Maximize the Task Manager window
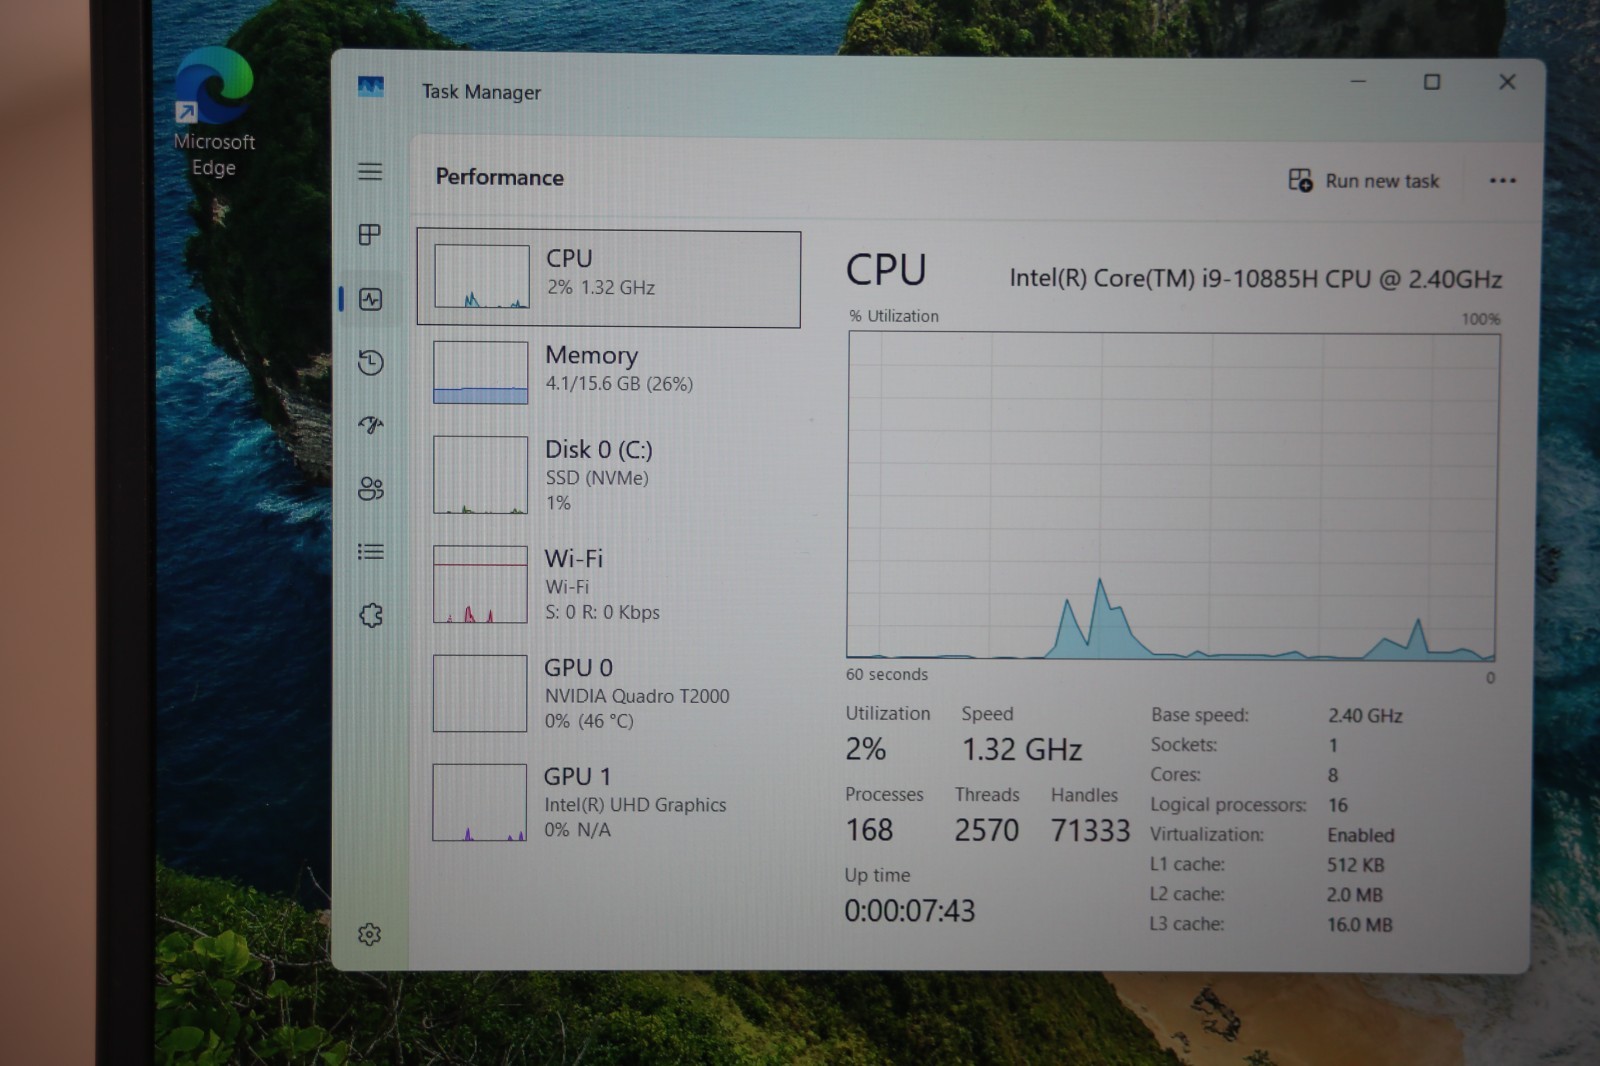 coord(1432,82)
